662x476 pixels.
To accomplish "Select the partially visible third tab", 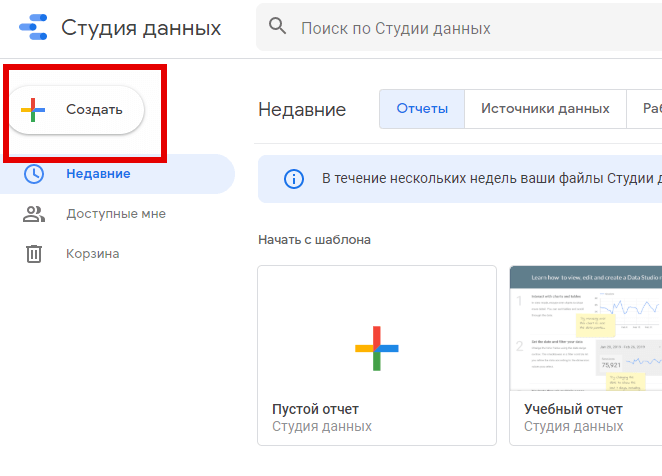I will click(x=646, y=109).
